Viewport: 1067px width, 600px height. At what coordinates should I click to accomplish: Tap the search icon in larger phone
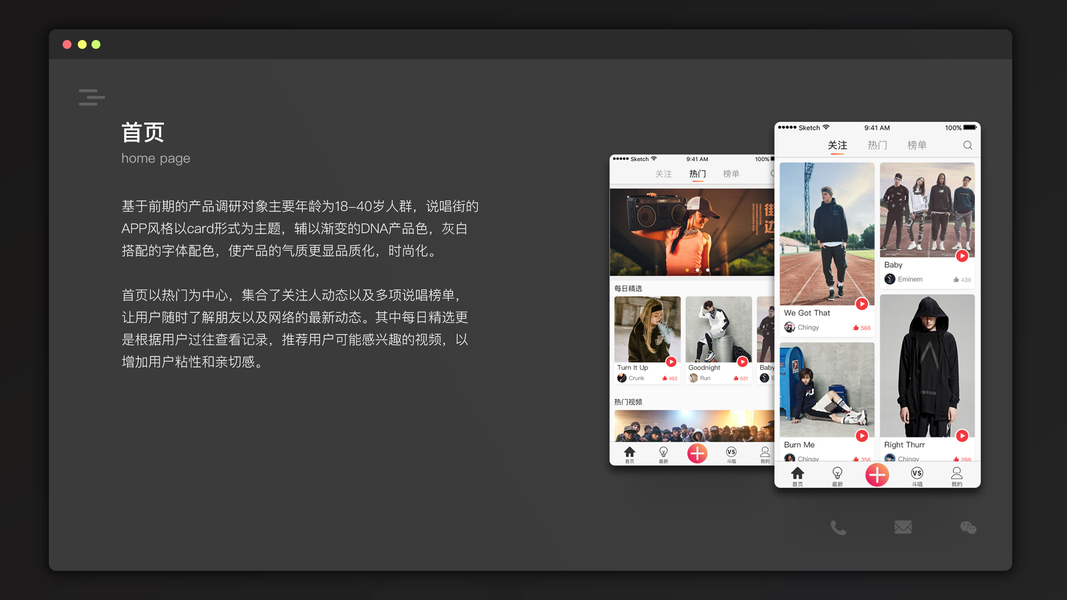click(968, 146)
